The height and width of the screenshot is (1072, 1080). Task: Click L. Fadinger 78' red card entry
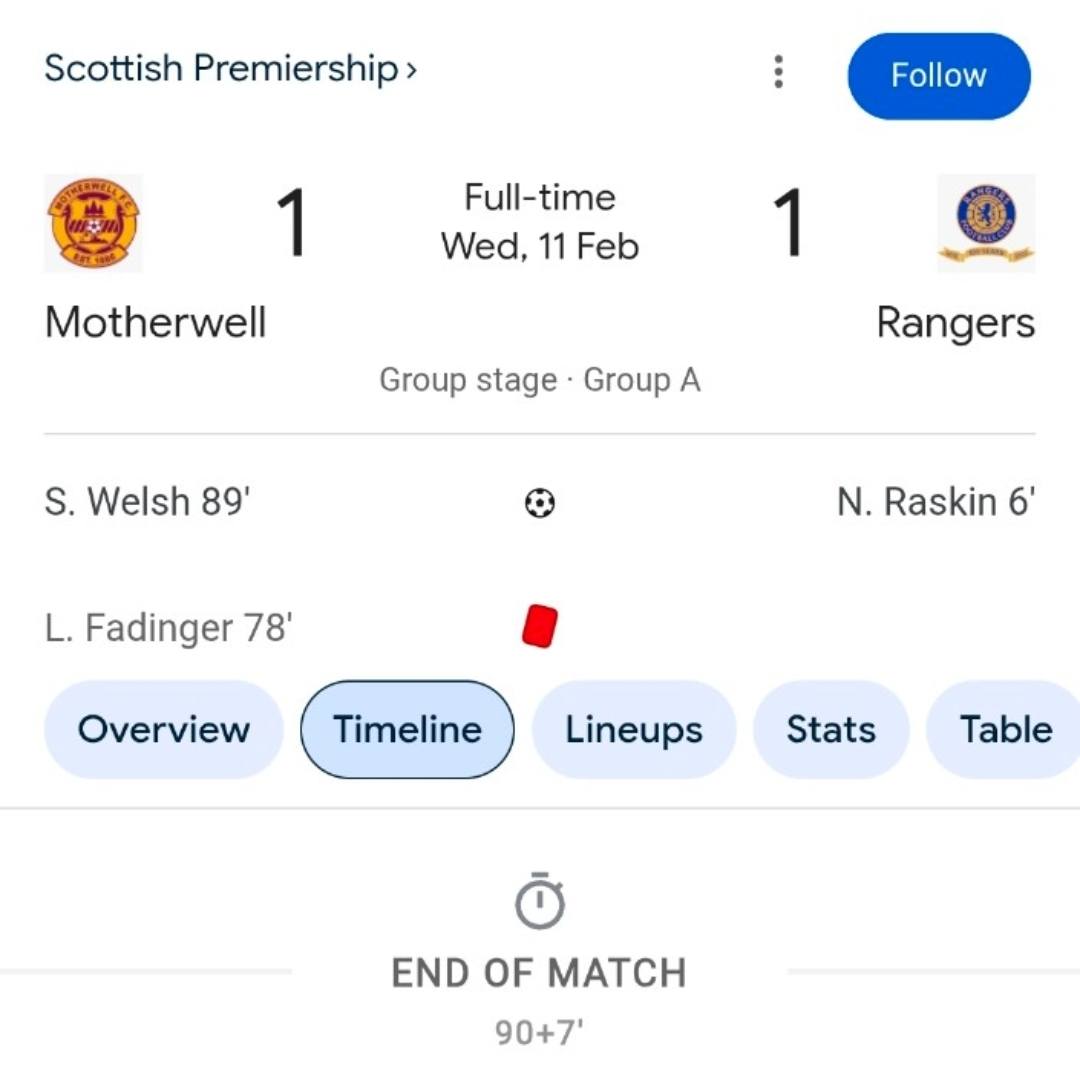click(169, 628)
